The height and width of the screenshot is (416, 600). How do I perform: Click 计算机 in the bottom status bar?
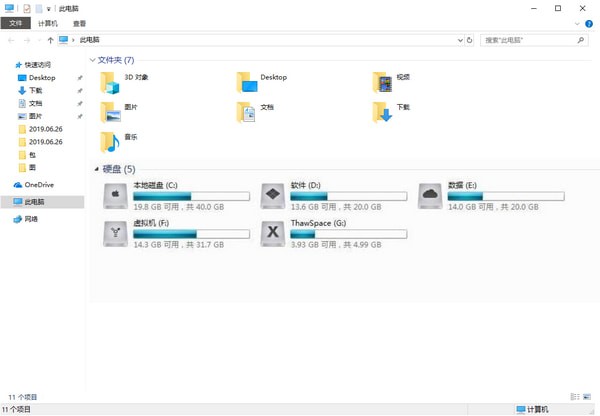[x=532, y=409]
